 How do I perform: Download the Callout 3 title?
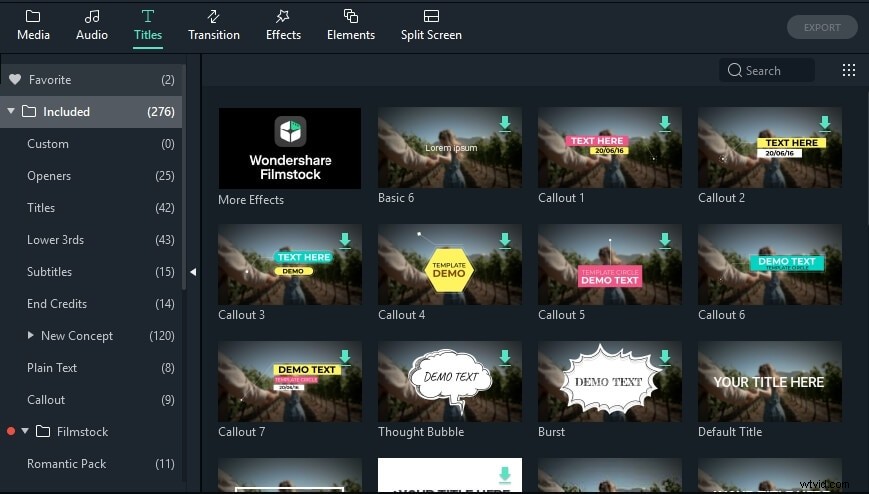[x=345, y=240]
